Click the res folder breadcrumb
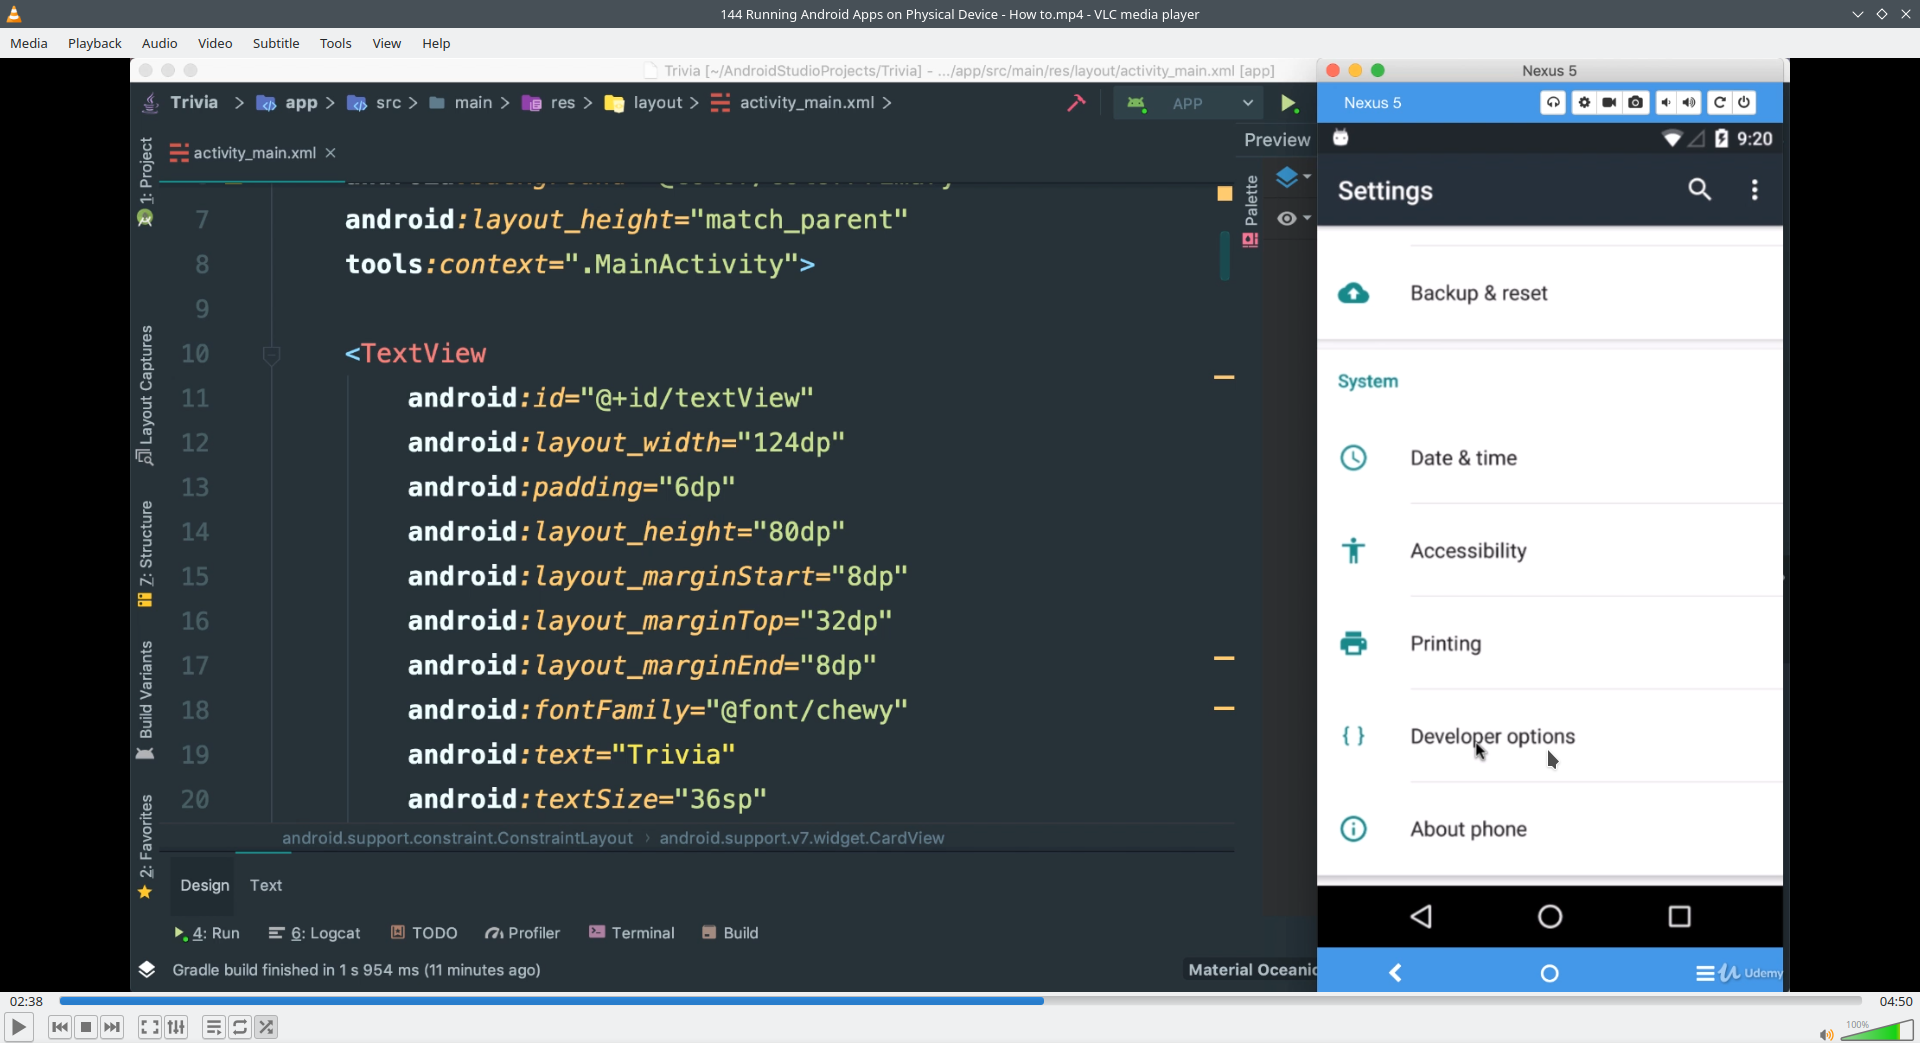 549,102
